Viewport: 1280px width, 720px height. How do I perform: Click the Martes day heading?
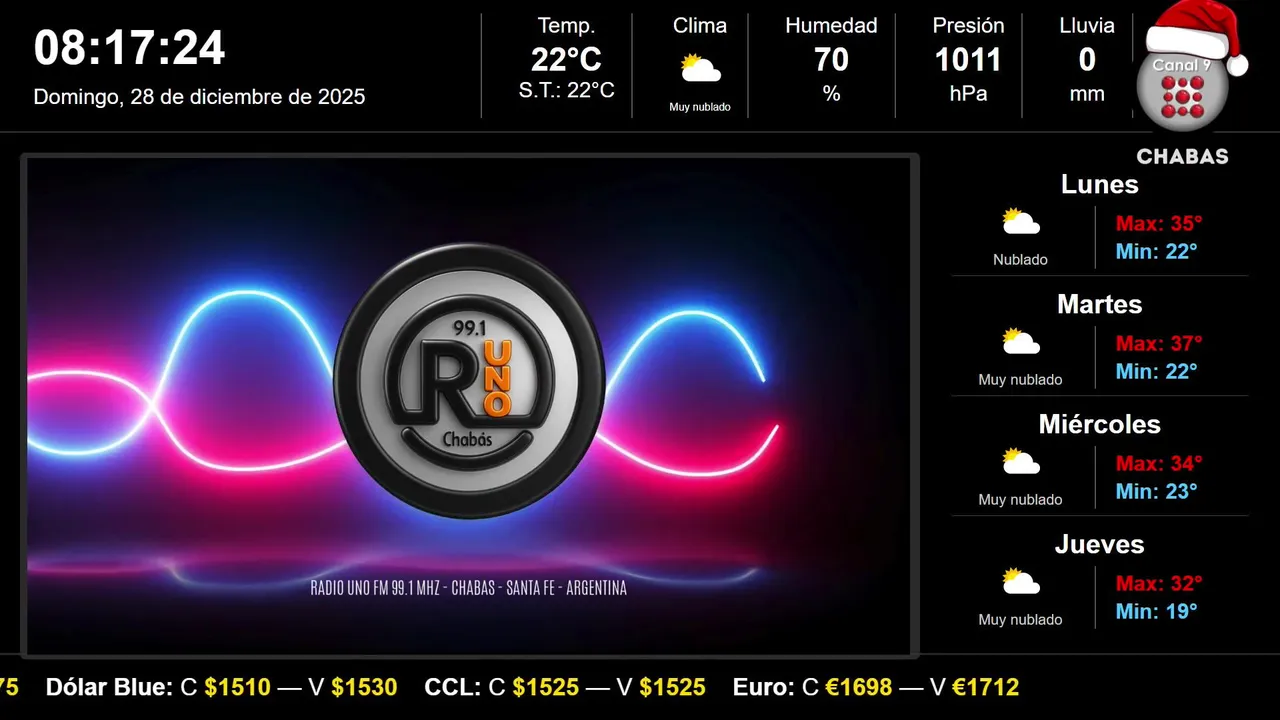(1100, 304)
